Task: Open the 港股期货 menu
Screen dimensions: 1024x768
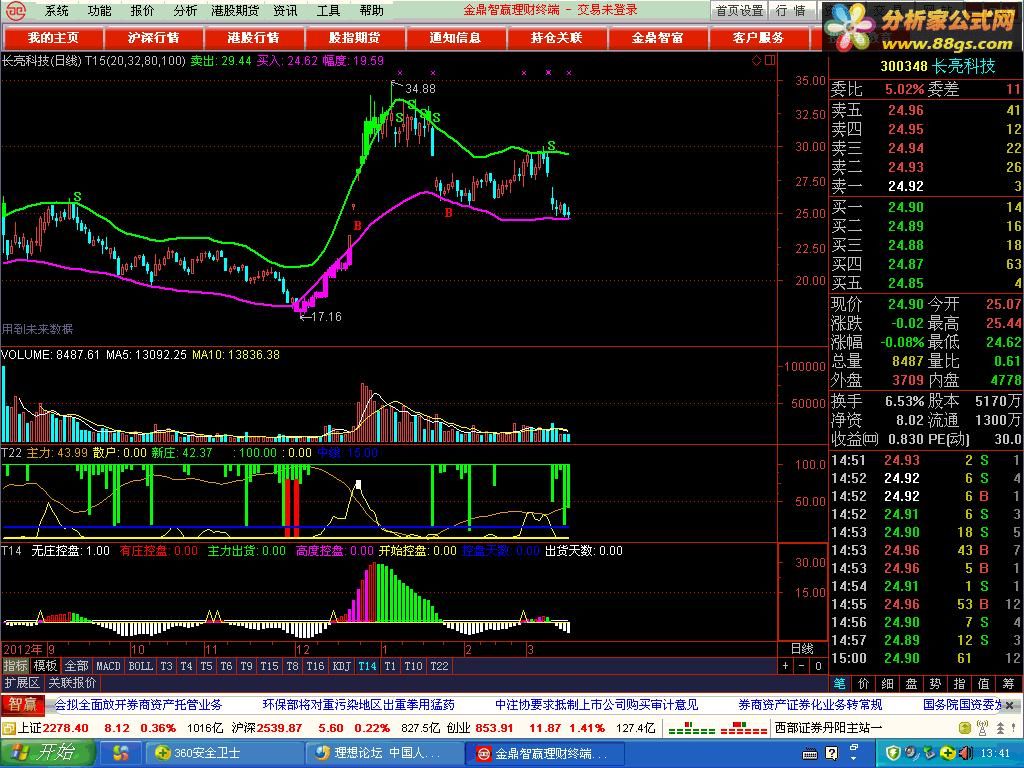Action: click(235, 10)
